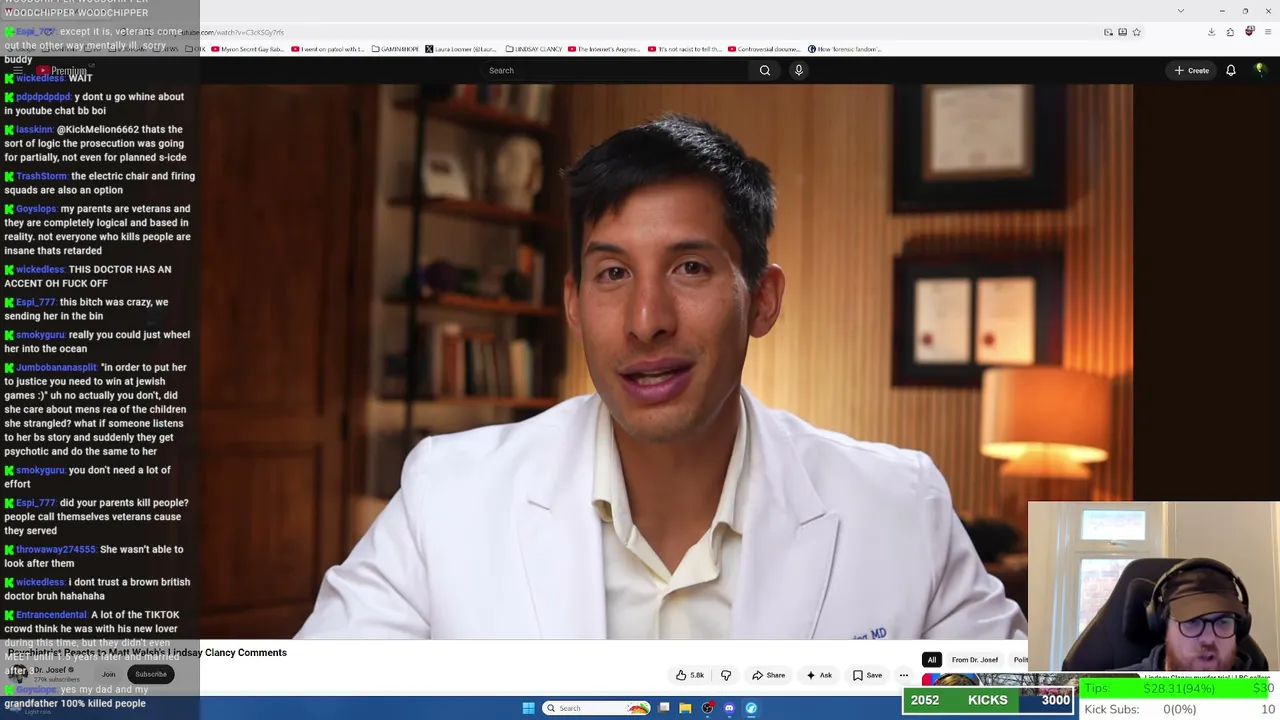Open the Laura Loomer bookmark

(x=461, y=49)
